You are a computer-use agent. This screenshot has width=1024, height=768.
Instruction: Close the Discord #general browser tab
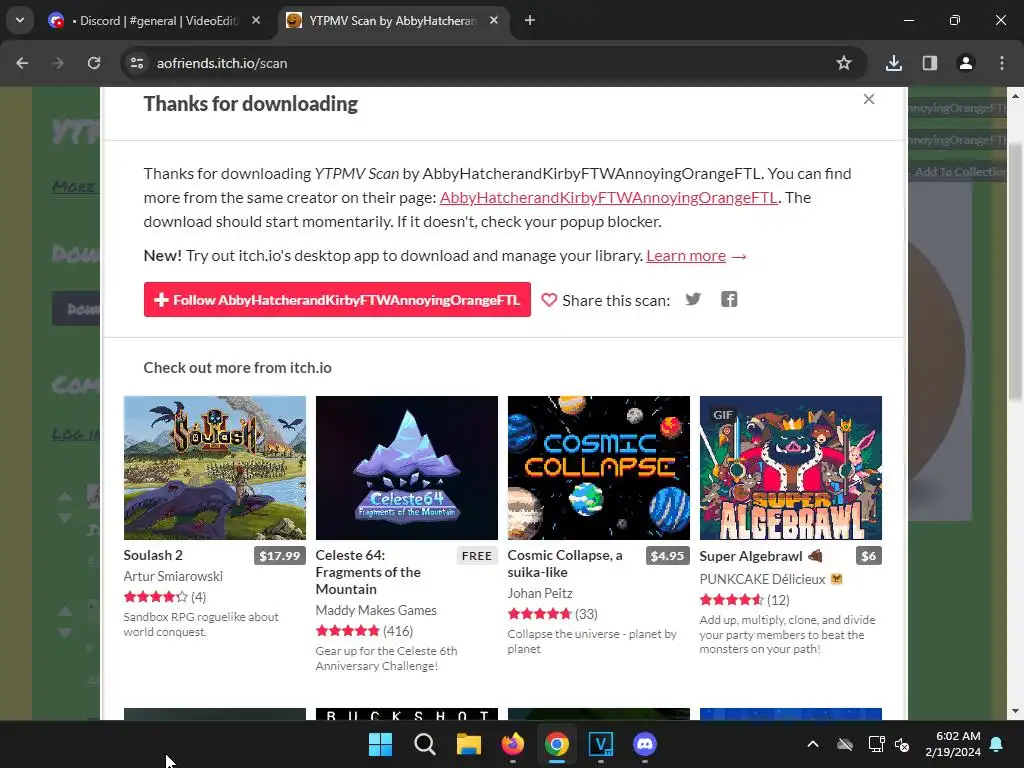pos(256,21)
